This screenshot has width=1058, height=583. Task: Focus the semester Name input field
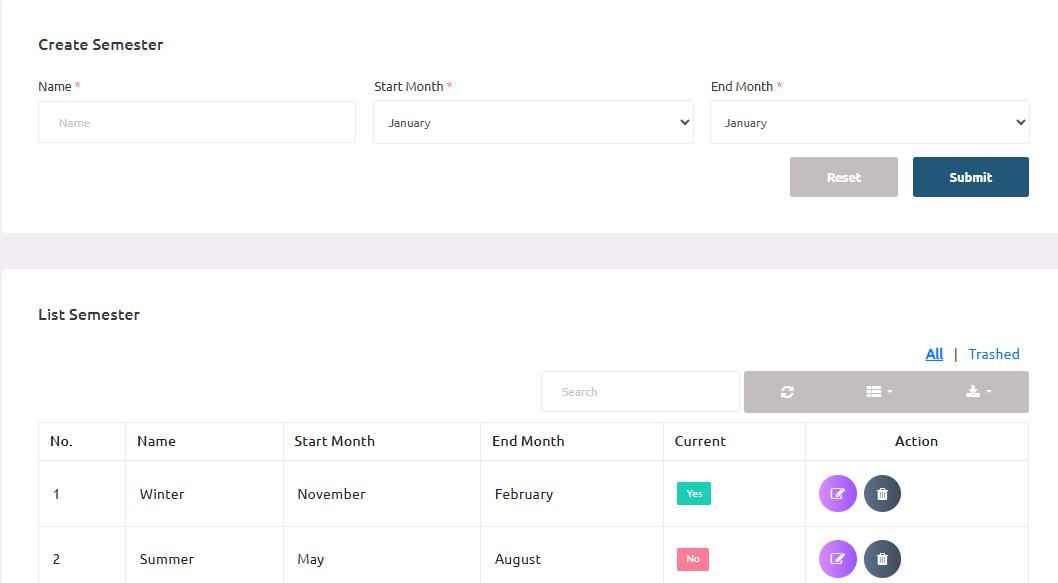pos(197,123)
